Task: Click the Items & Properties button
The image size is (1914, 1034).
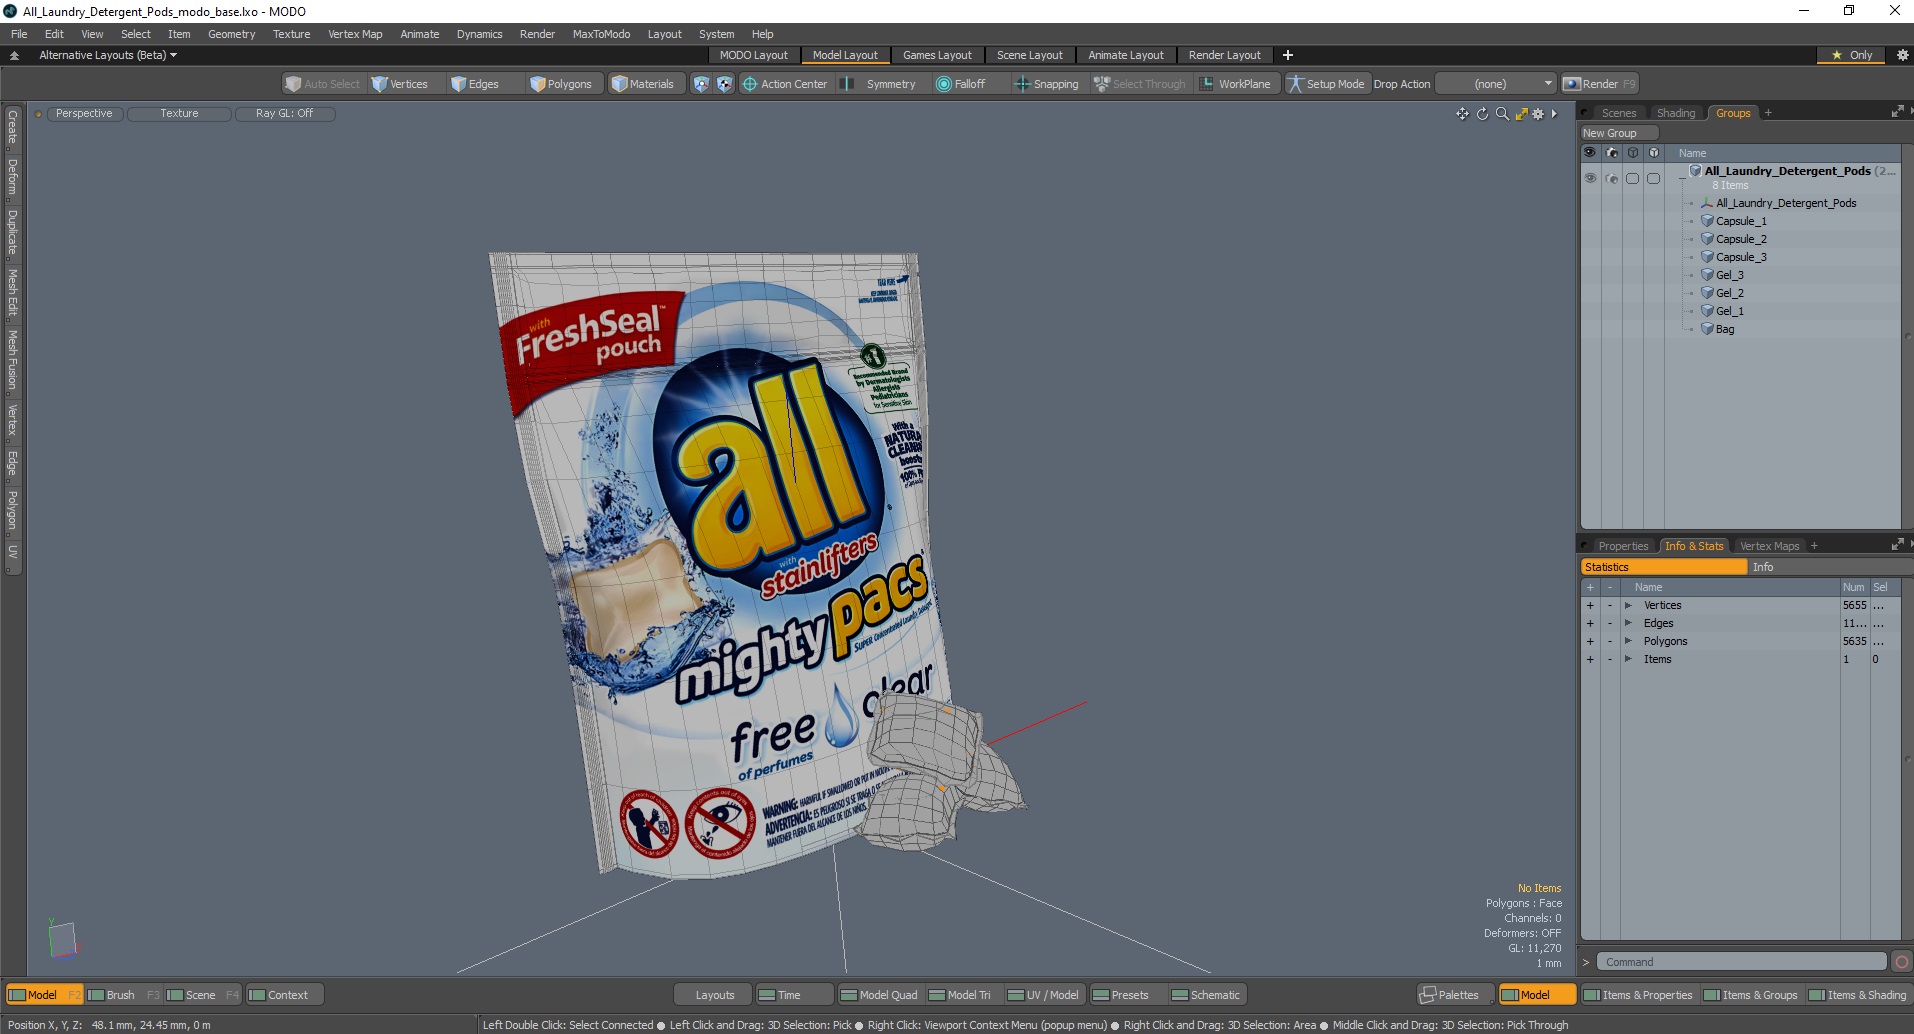Action: 1638,995
